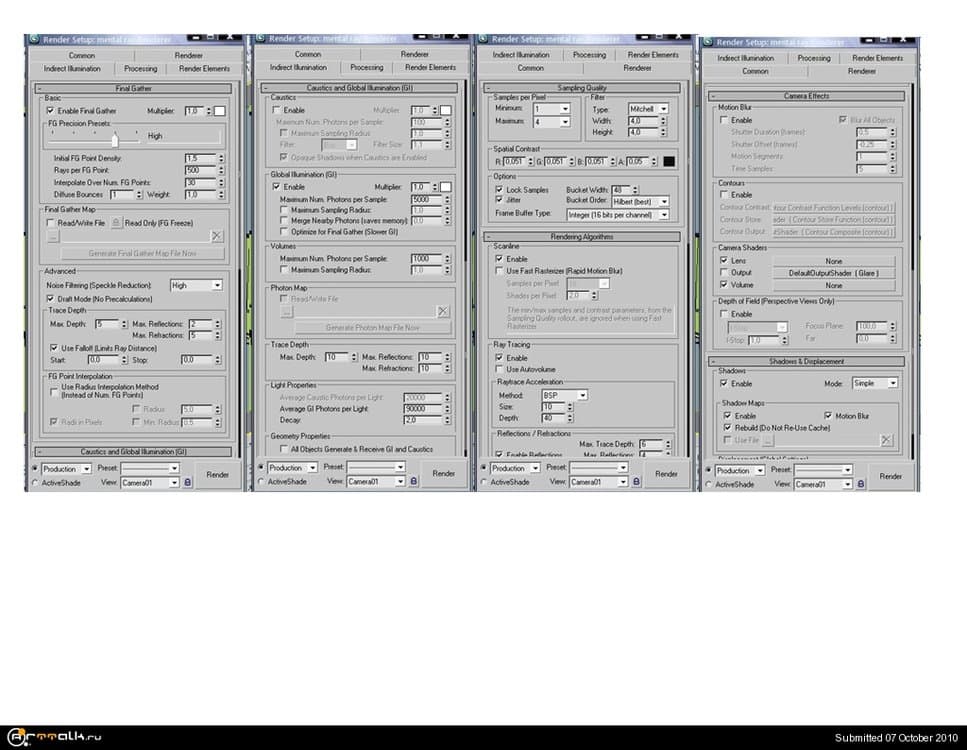Clear the Final Gather Map file path
Viewport: 967px width, 750px height.
pyautogui.click(x=216, y=235)
